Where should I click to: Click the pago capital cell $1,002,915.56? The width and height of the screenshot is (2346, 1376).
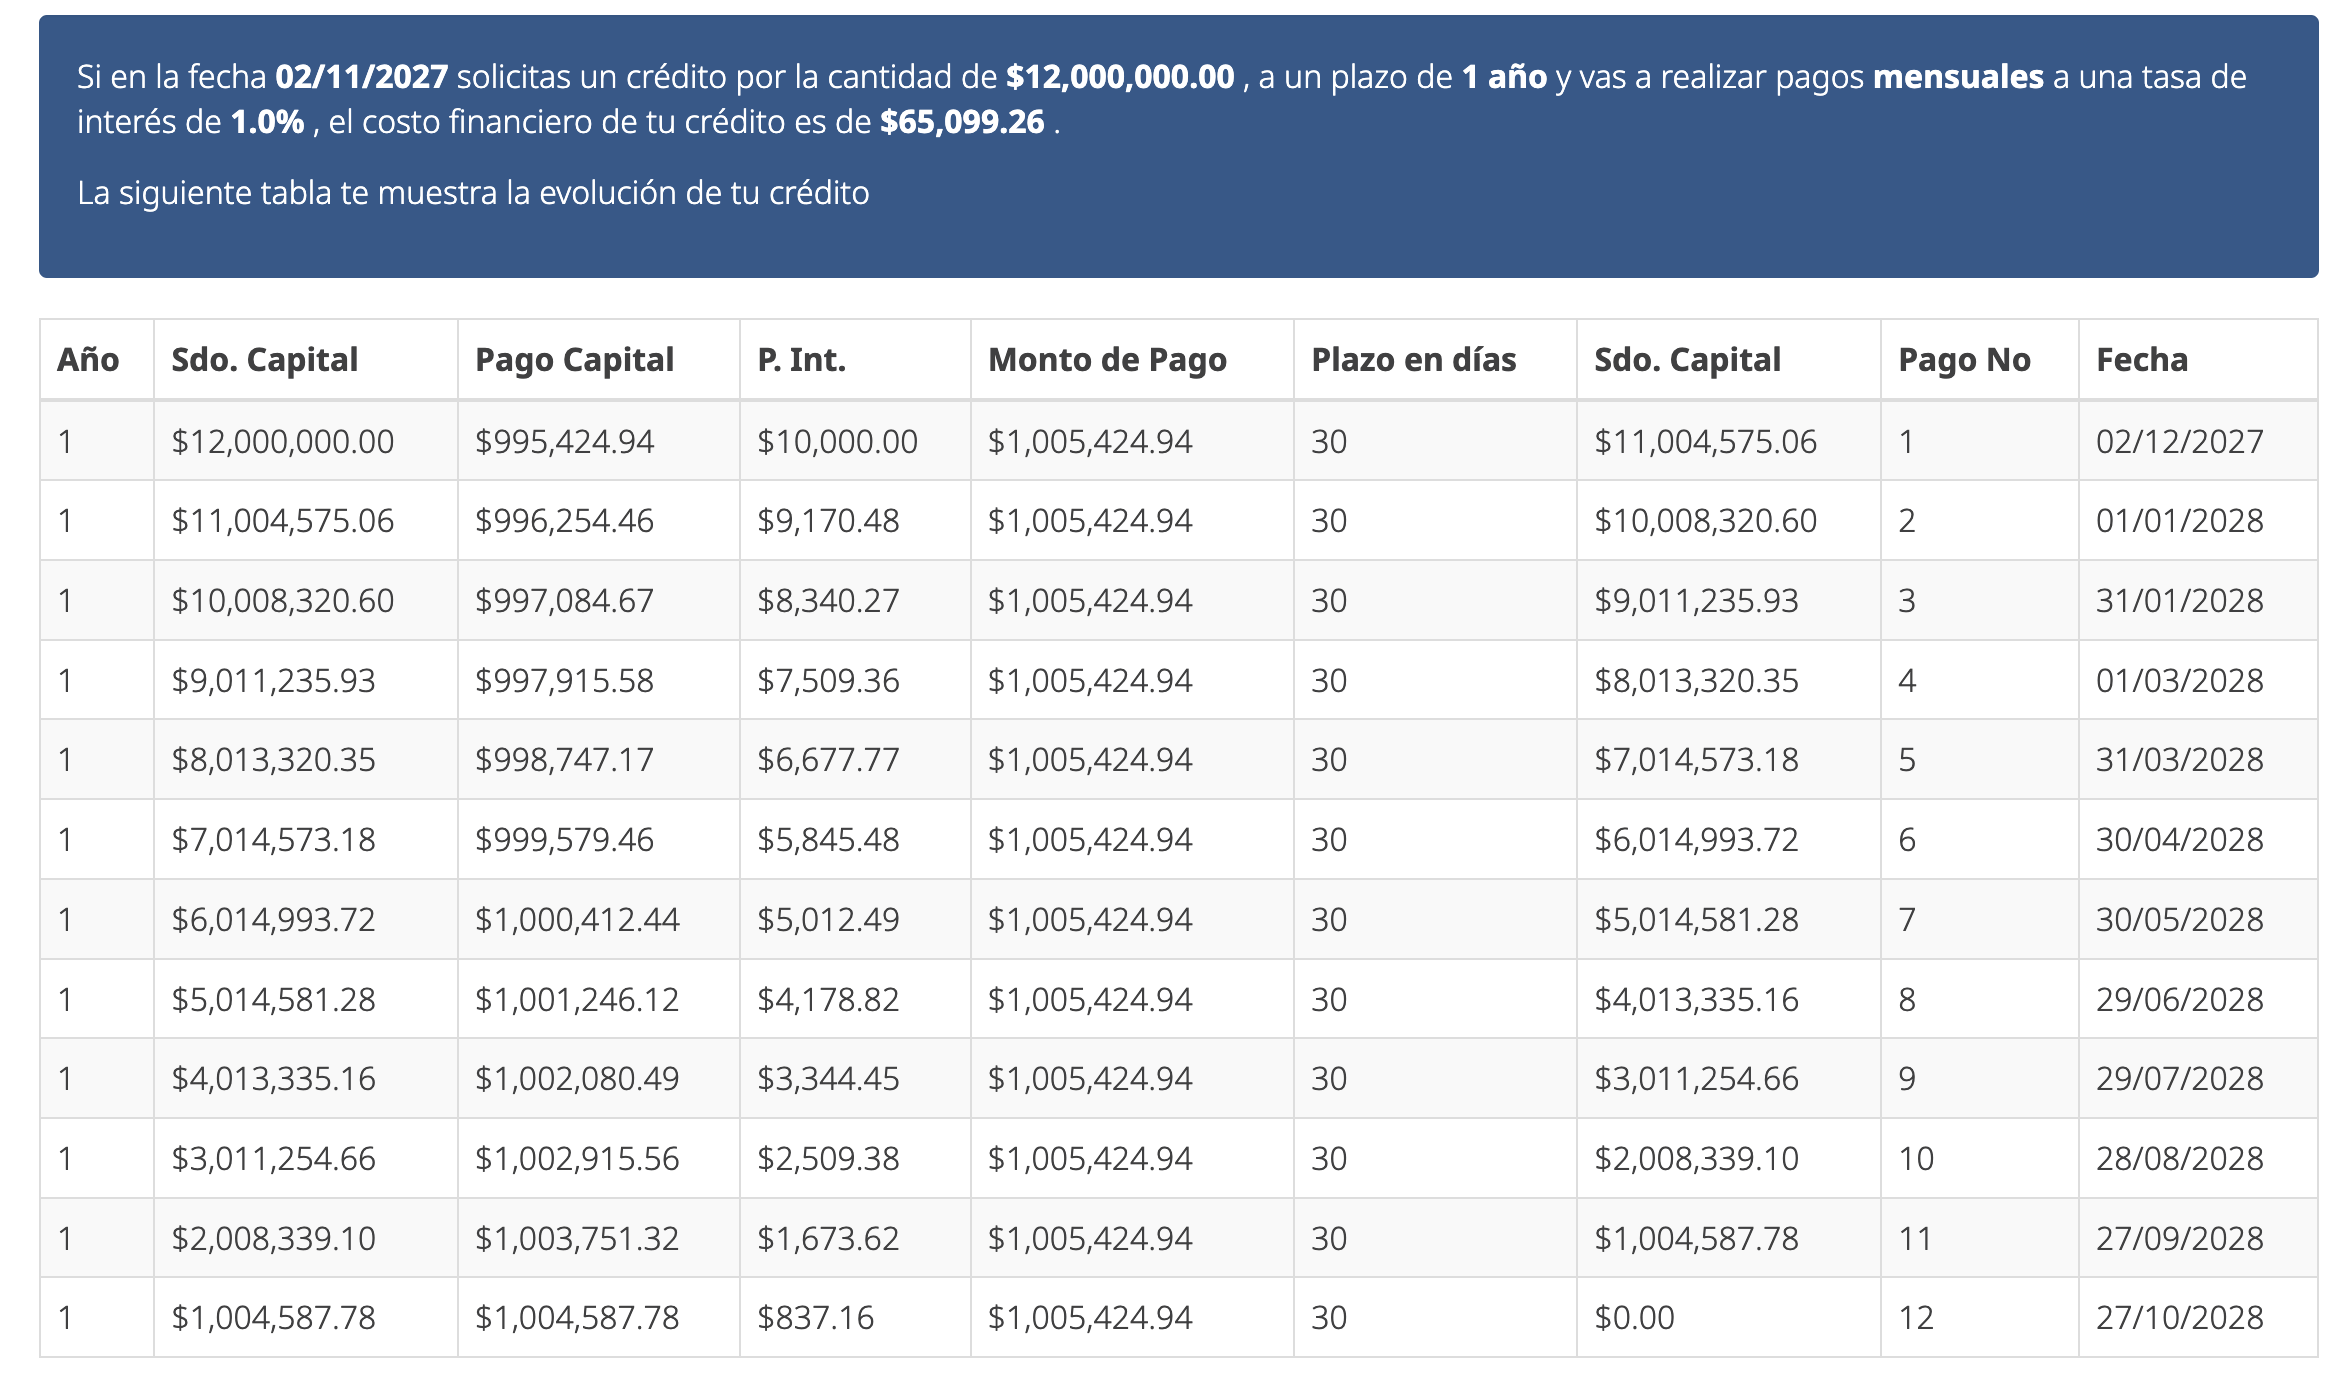click(x=598, y=1158)
